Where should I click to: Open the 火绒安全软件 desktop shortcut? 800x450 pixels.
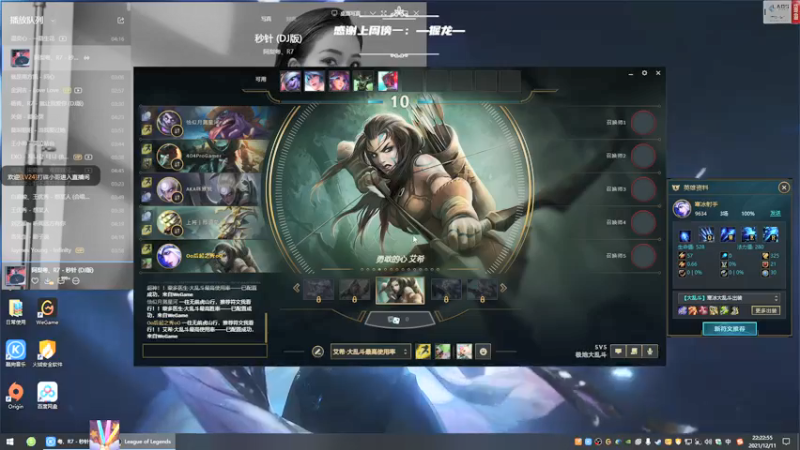coord(47,353)
